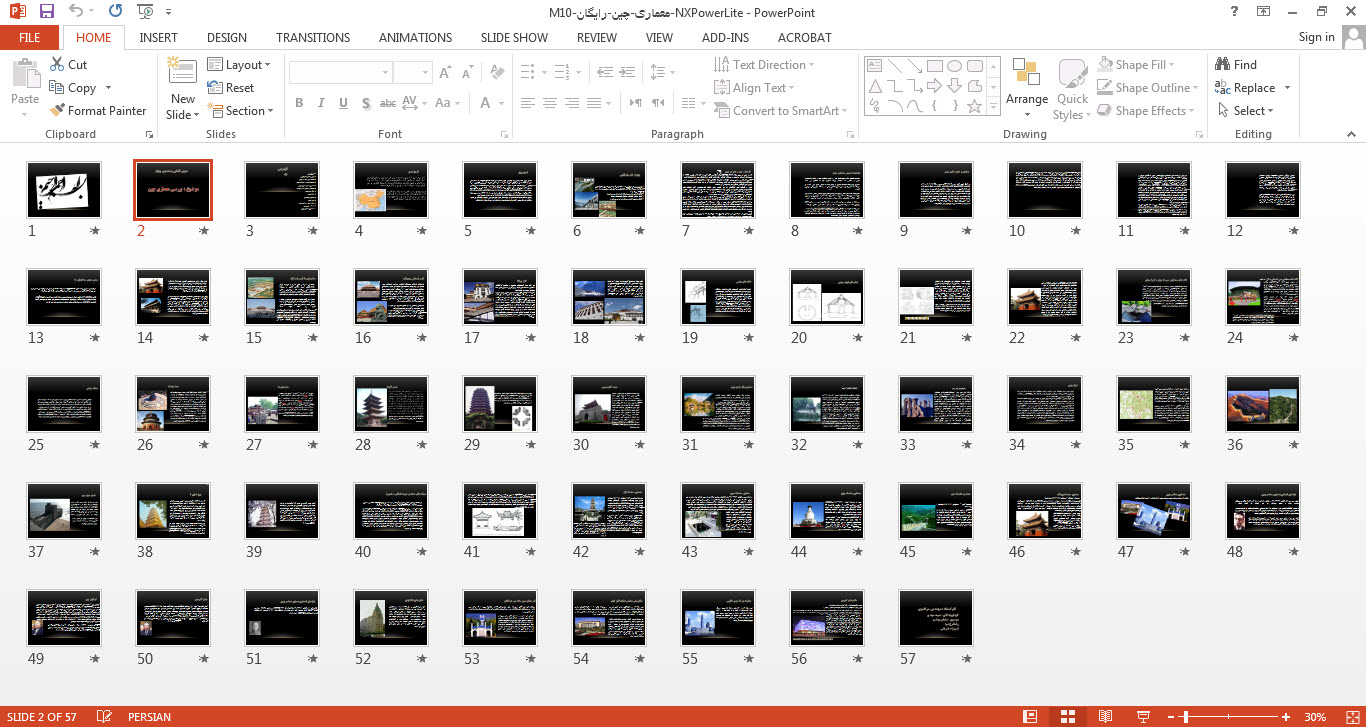Screen dimensions: 1366x727
Task: Click Start From Beginning icon in title bar
Action: [x=146, y=12]
